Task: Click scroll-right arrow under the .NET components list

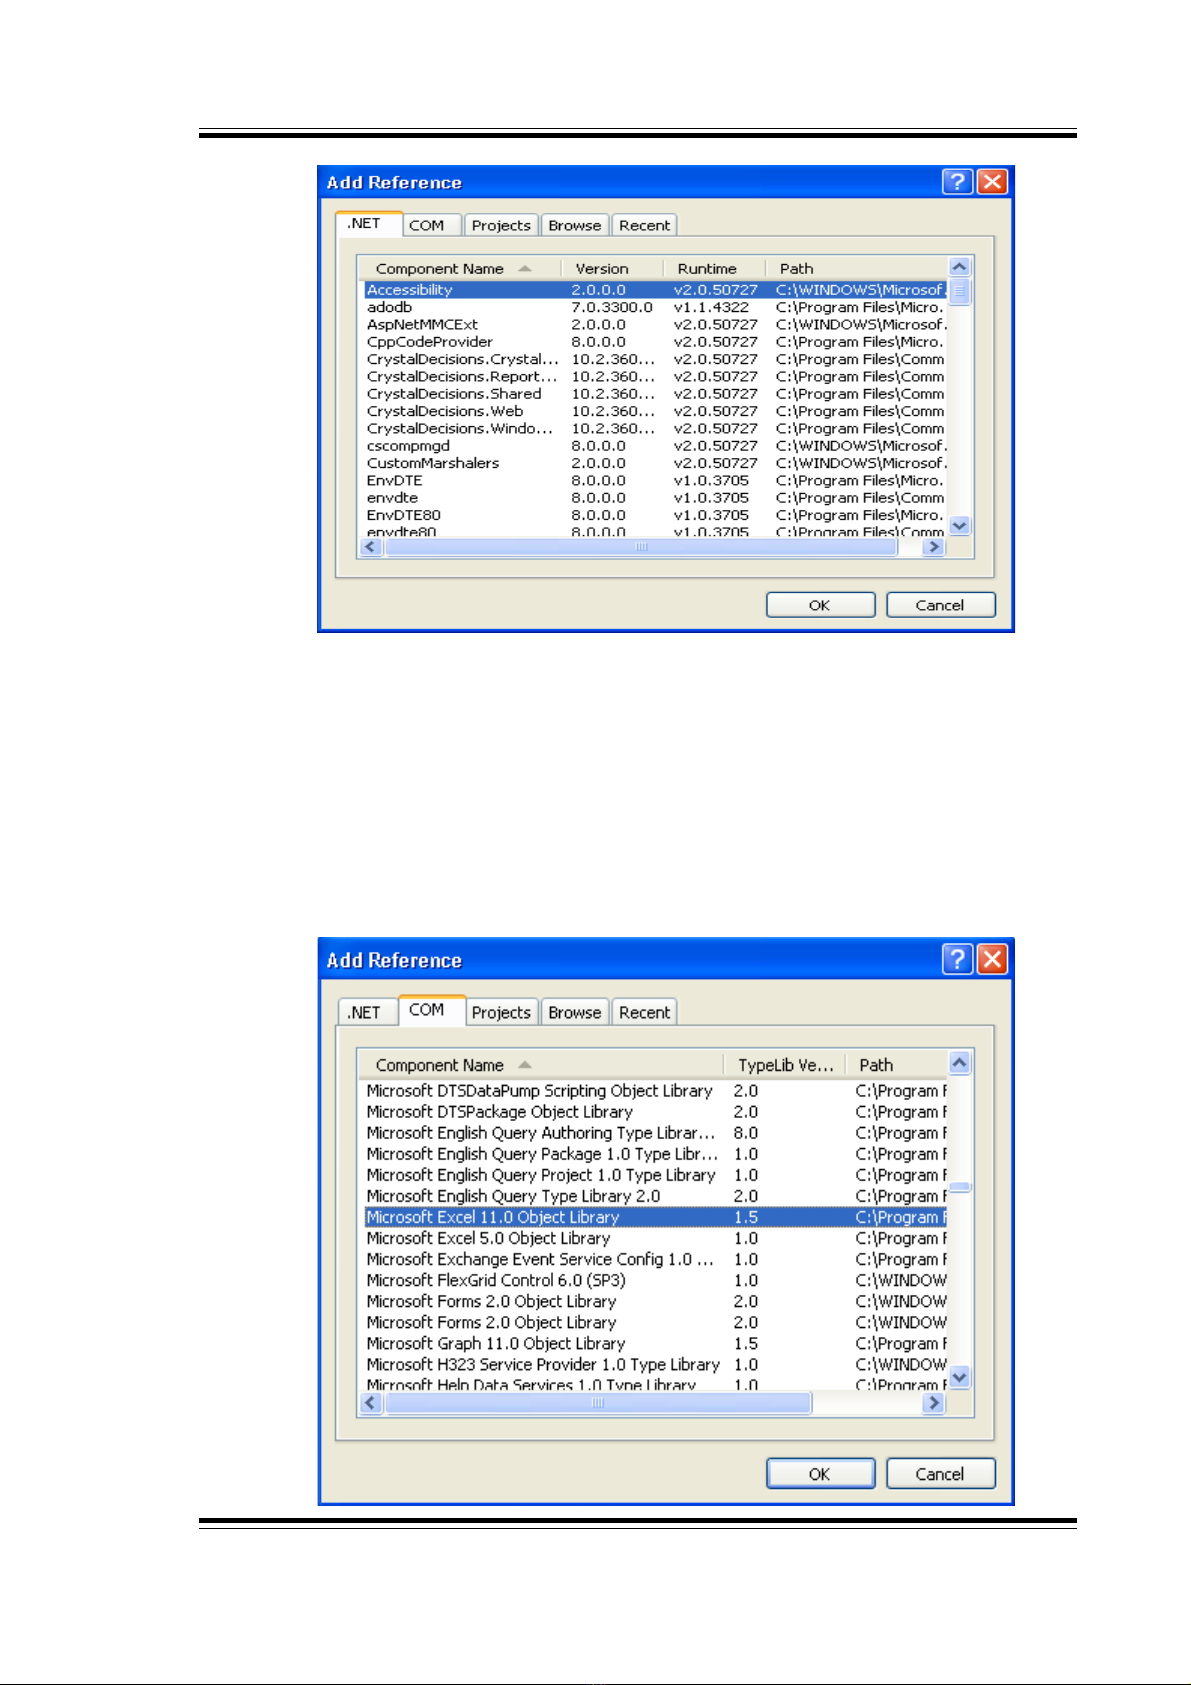Action: (x=933, y=547)
